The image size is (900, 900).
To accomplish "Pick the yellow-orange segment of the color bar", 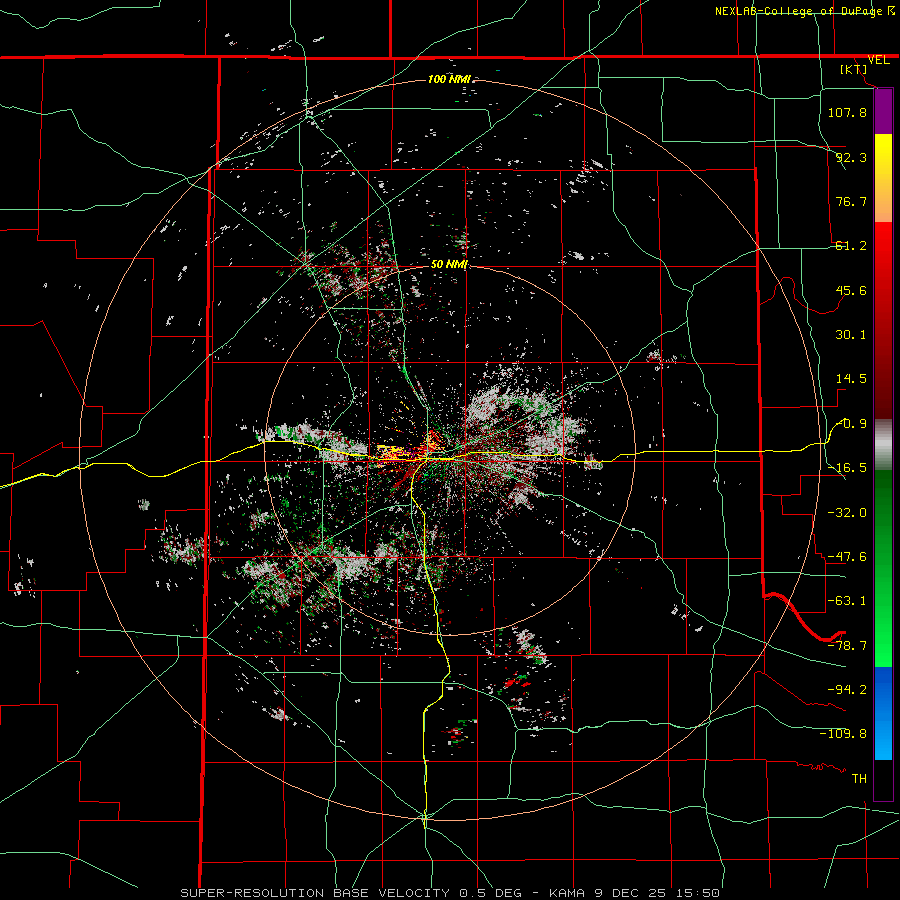I will point(883,178).
